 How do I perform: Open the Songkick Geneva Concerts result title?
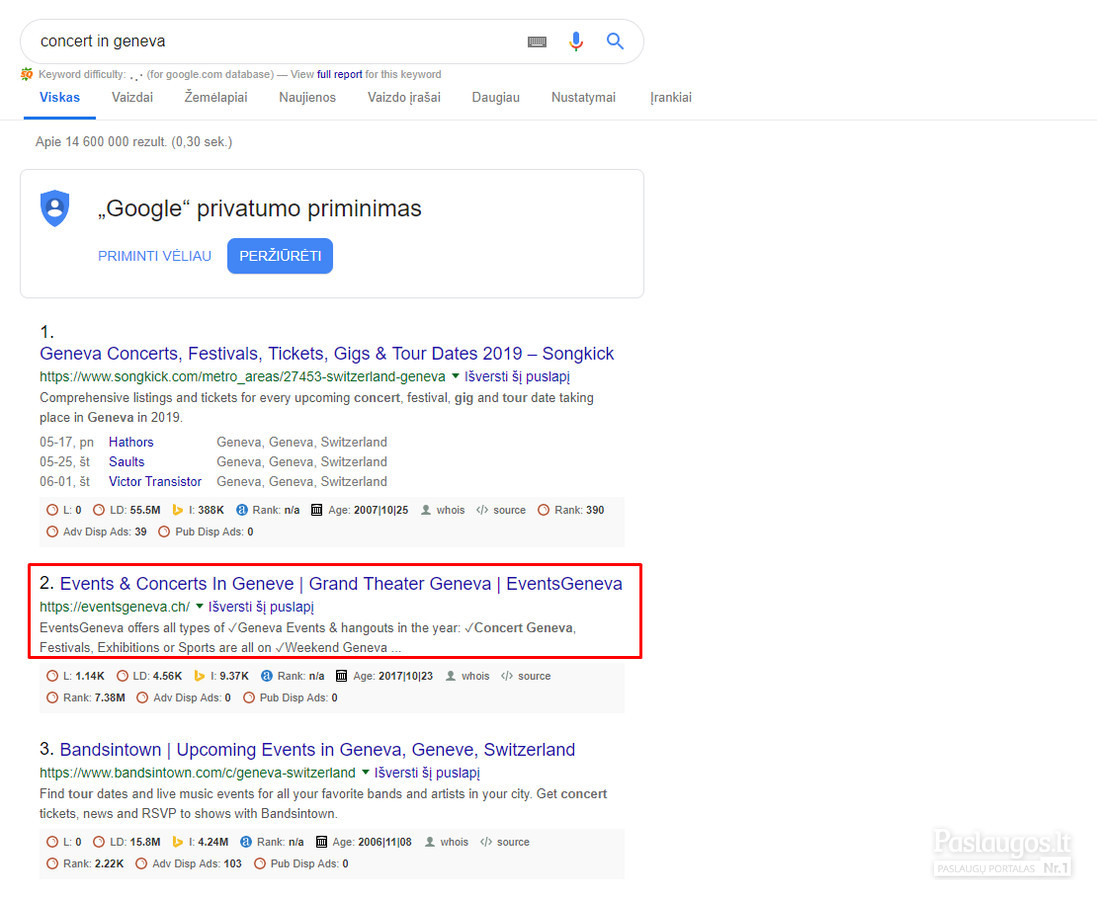click(x=327, y=353)
